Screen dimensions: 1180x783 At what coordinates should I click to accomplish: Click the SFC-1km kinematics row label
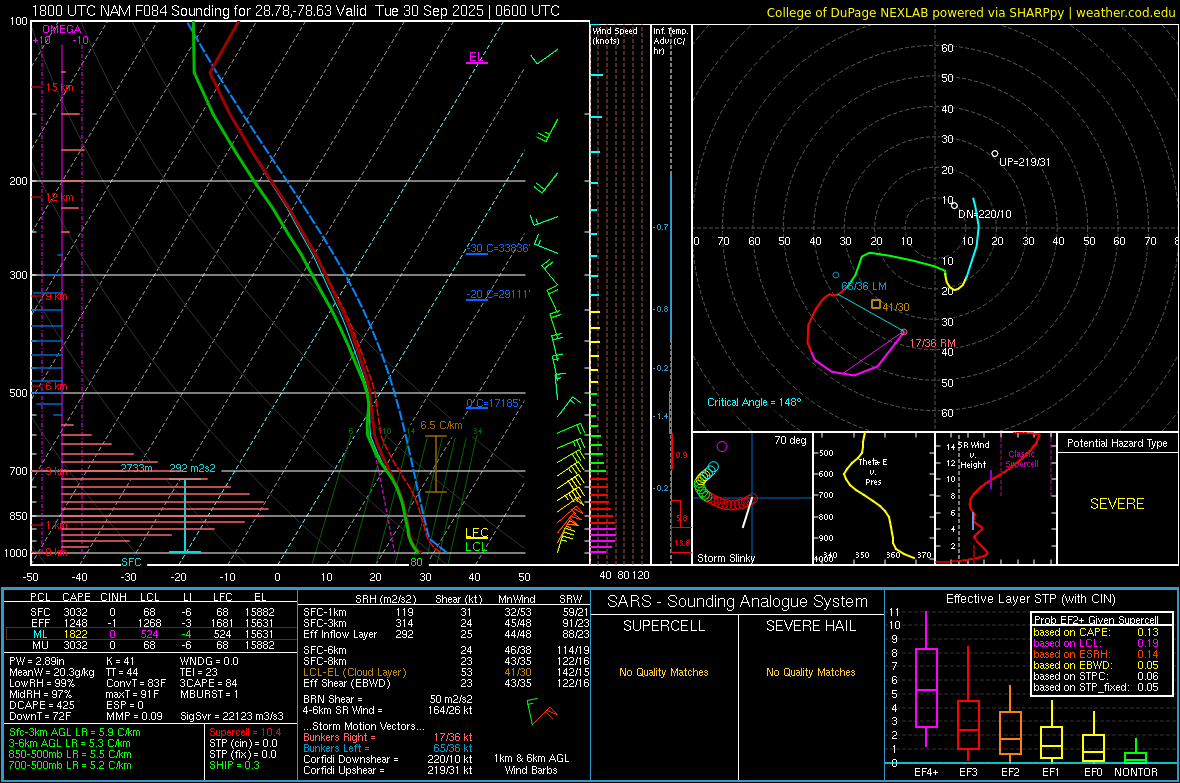[325, 612]
